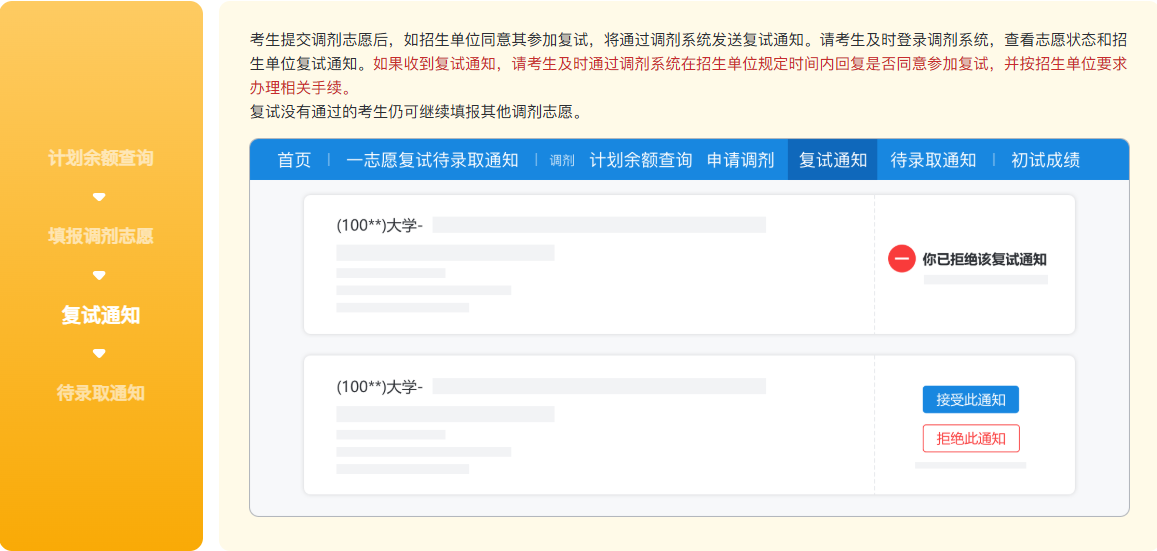Open the 申请调剂 navigation tab

[740, 160]
